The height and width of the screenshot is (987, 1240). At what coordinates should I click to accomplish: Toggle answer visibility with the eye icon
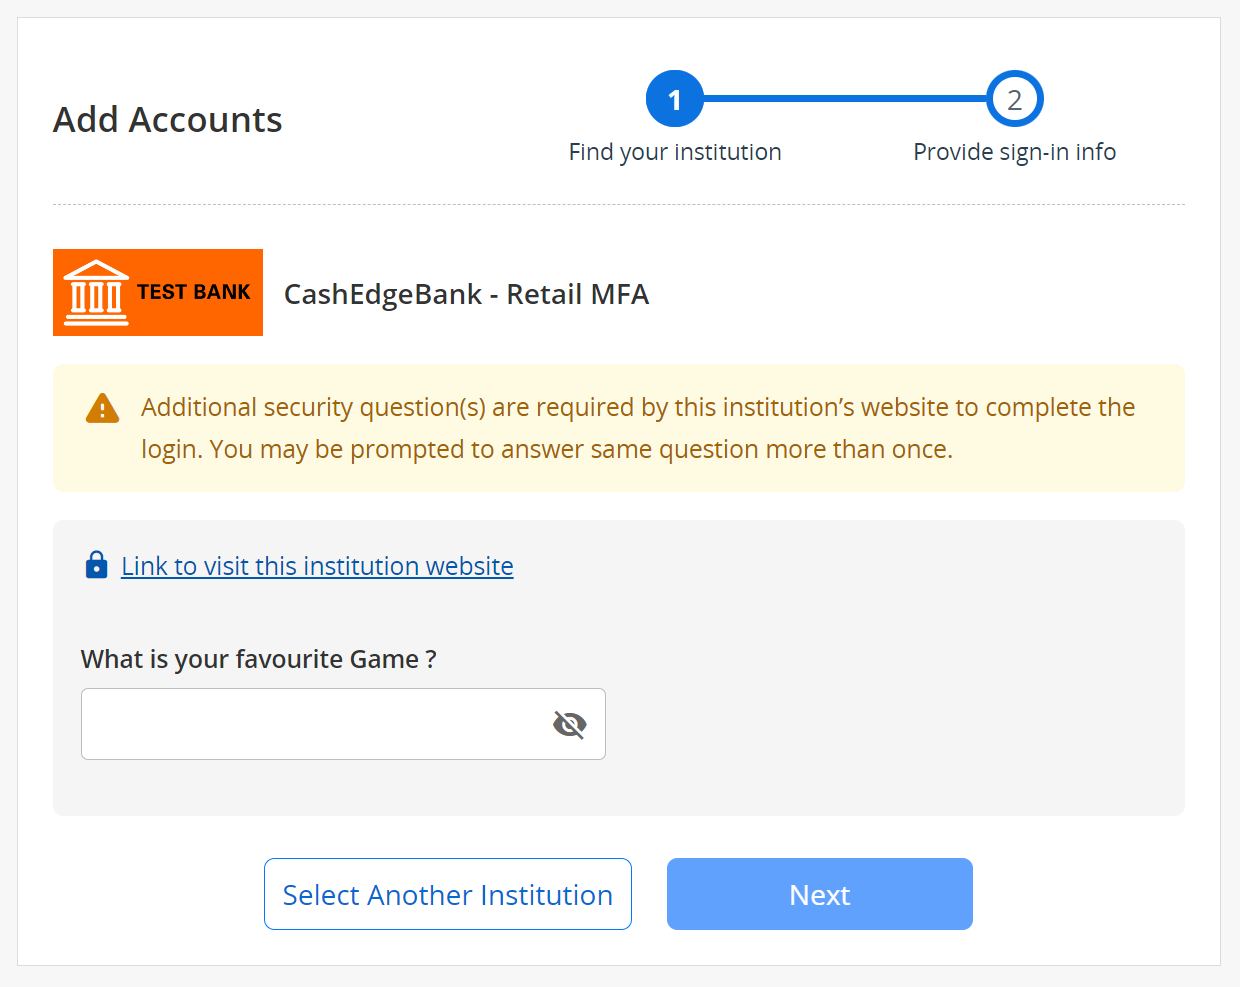(569, 724)
